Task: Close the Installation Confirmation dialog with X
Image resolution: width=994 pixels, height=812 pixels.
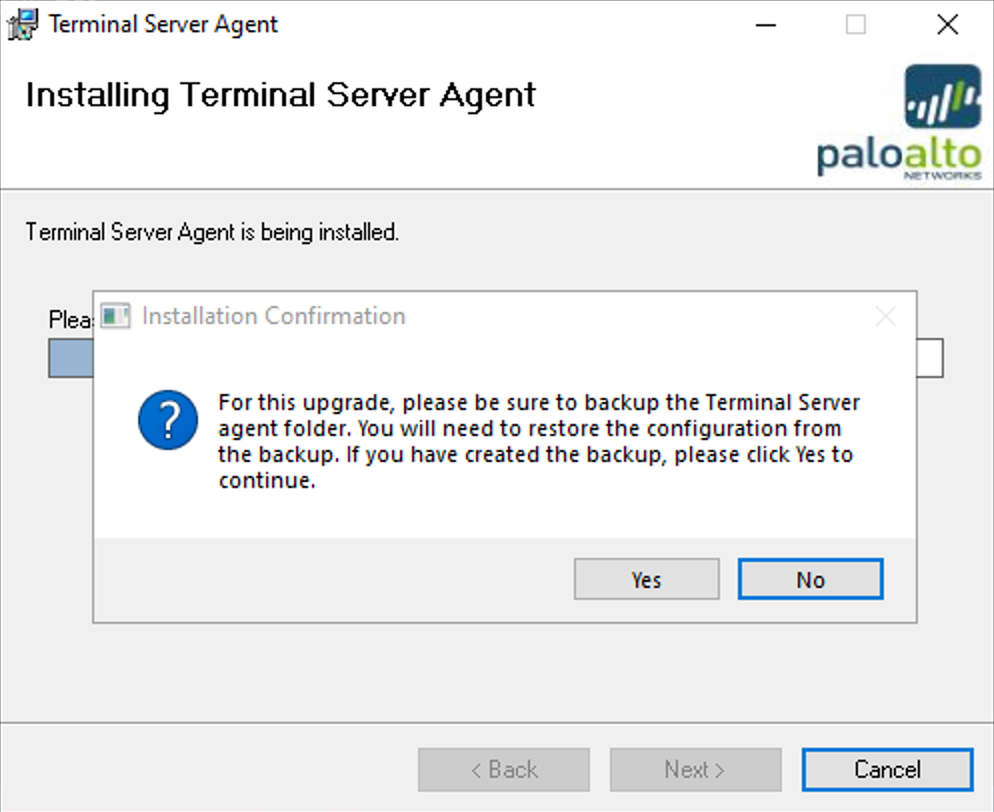Action: [885, 318]
